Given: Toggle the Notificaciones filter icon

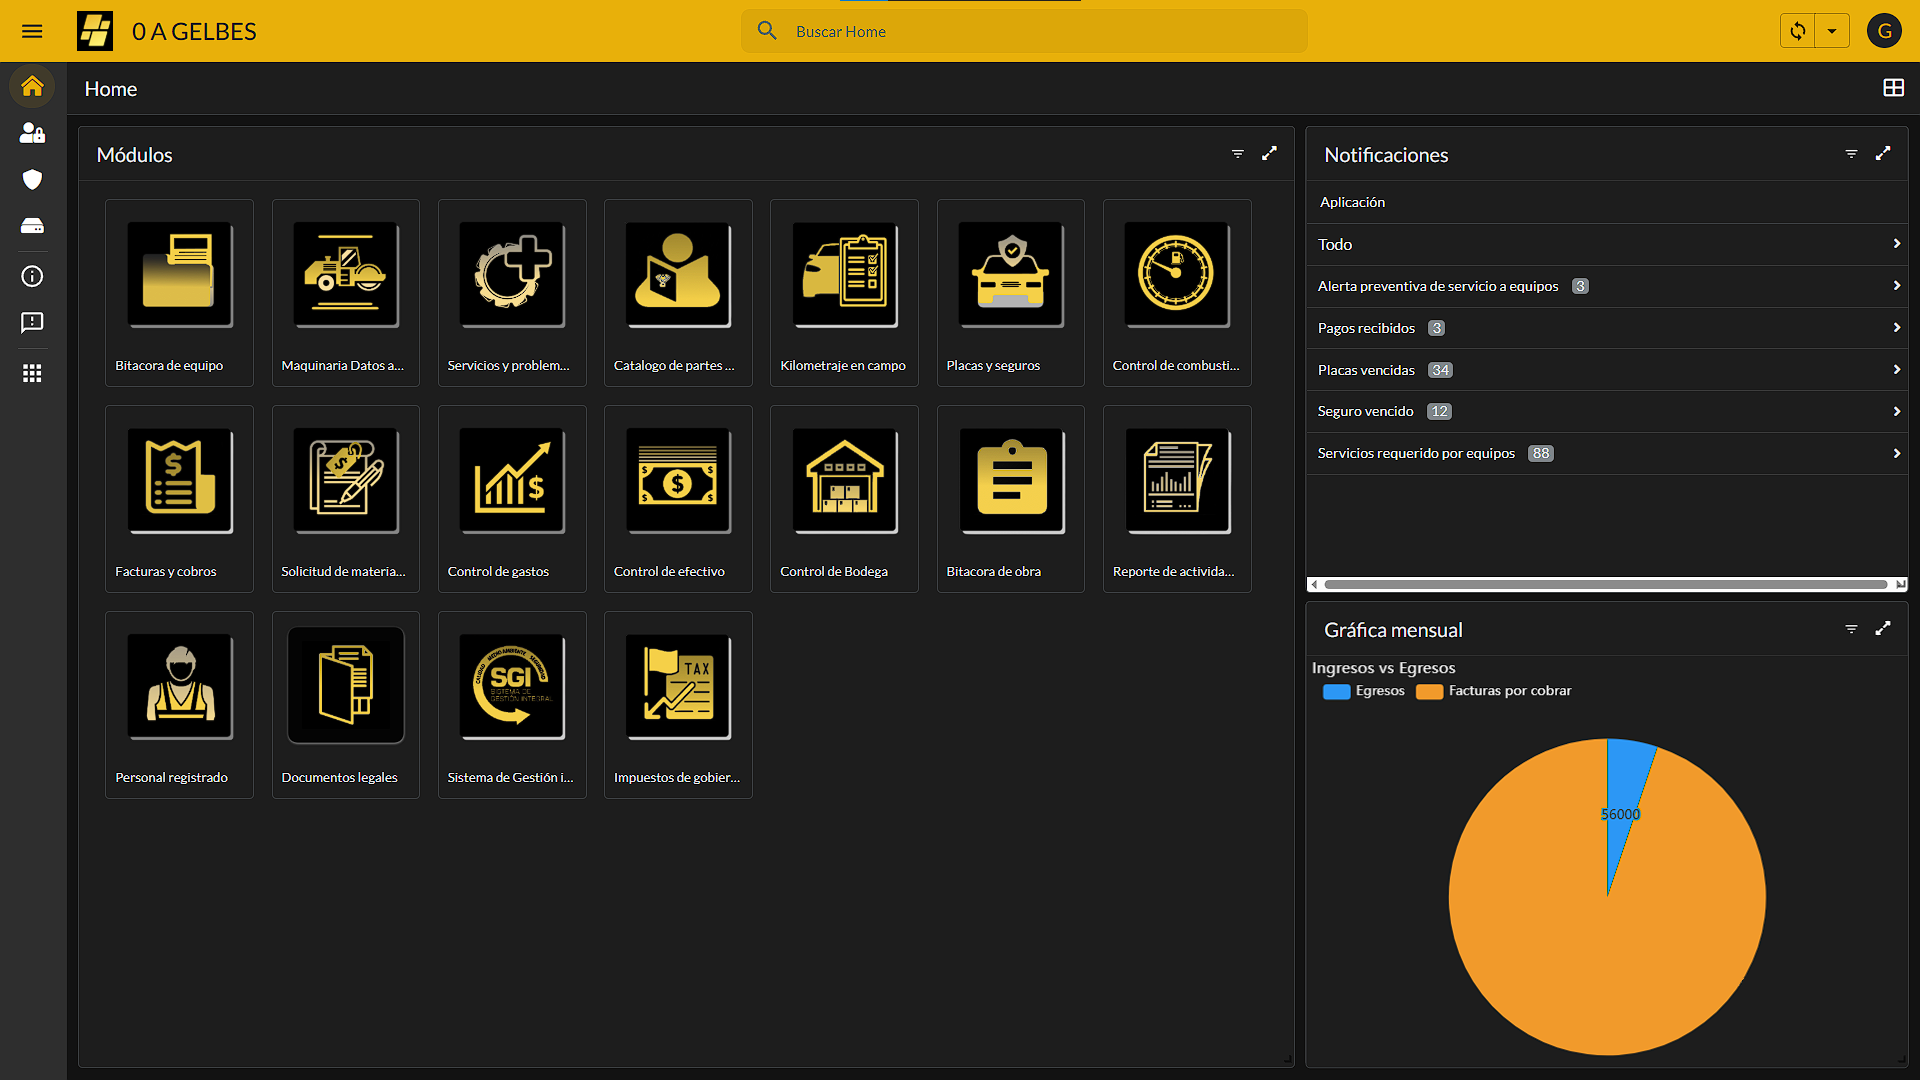Looking at the screenshot, I should pyautogui.click(x=1851, y=154).
